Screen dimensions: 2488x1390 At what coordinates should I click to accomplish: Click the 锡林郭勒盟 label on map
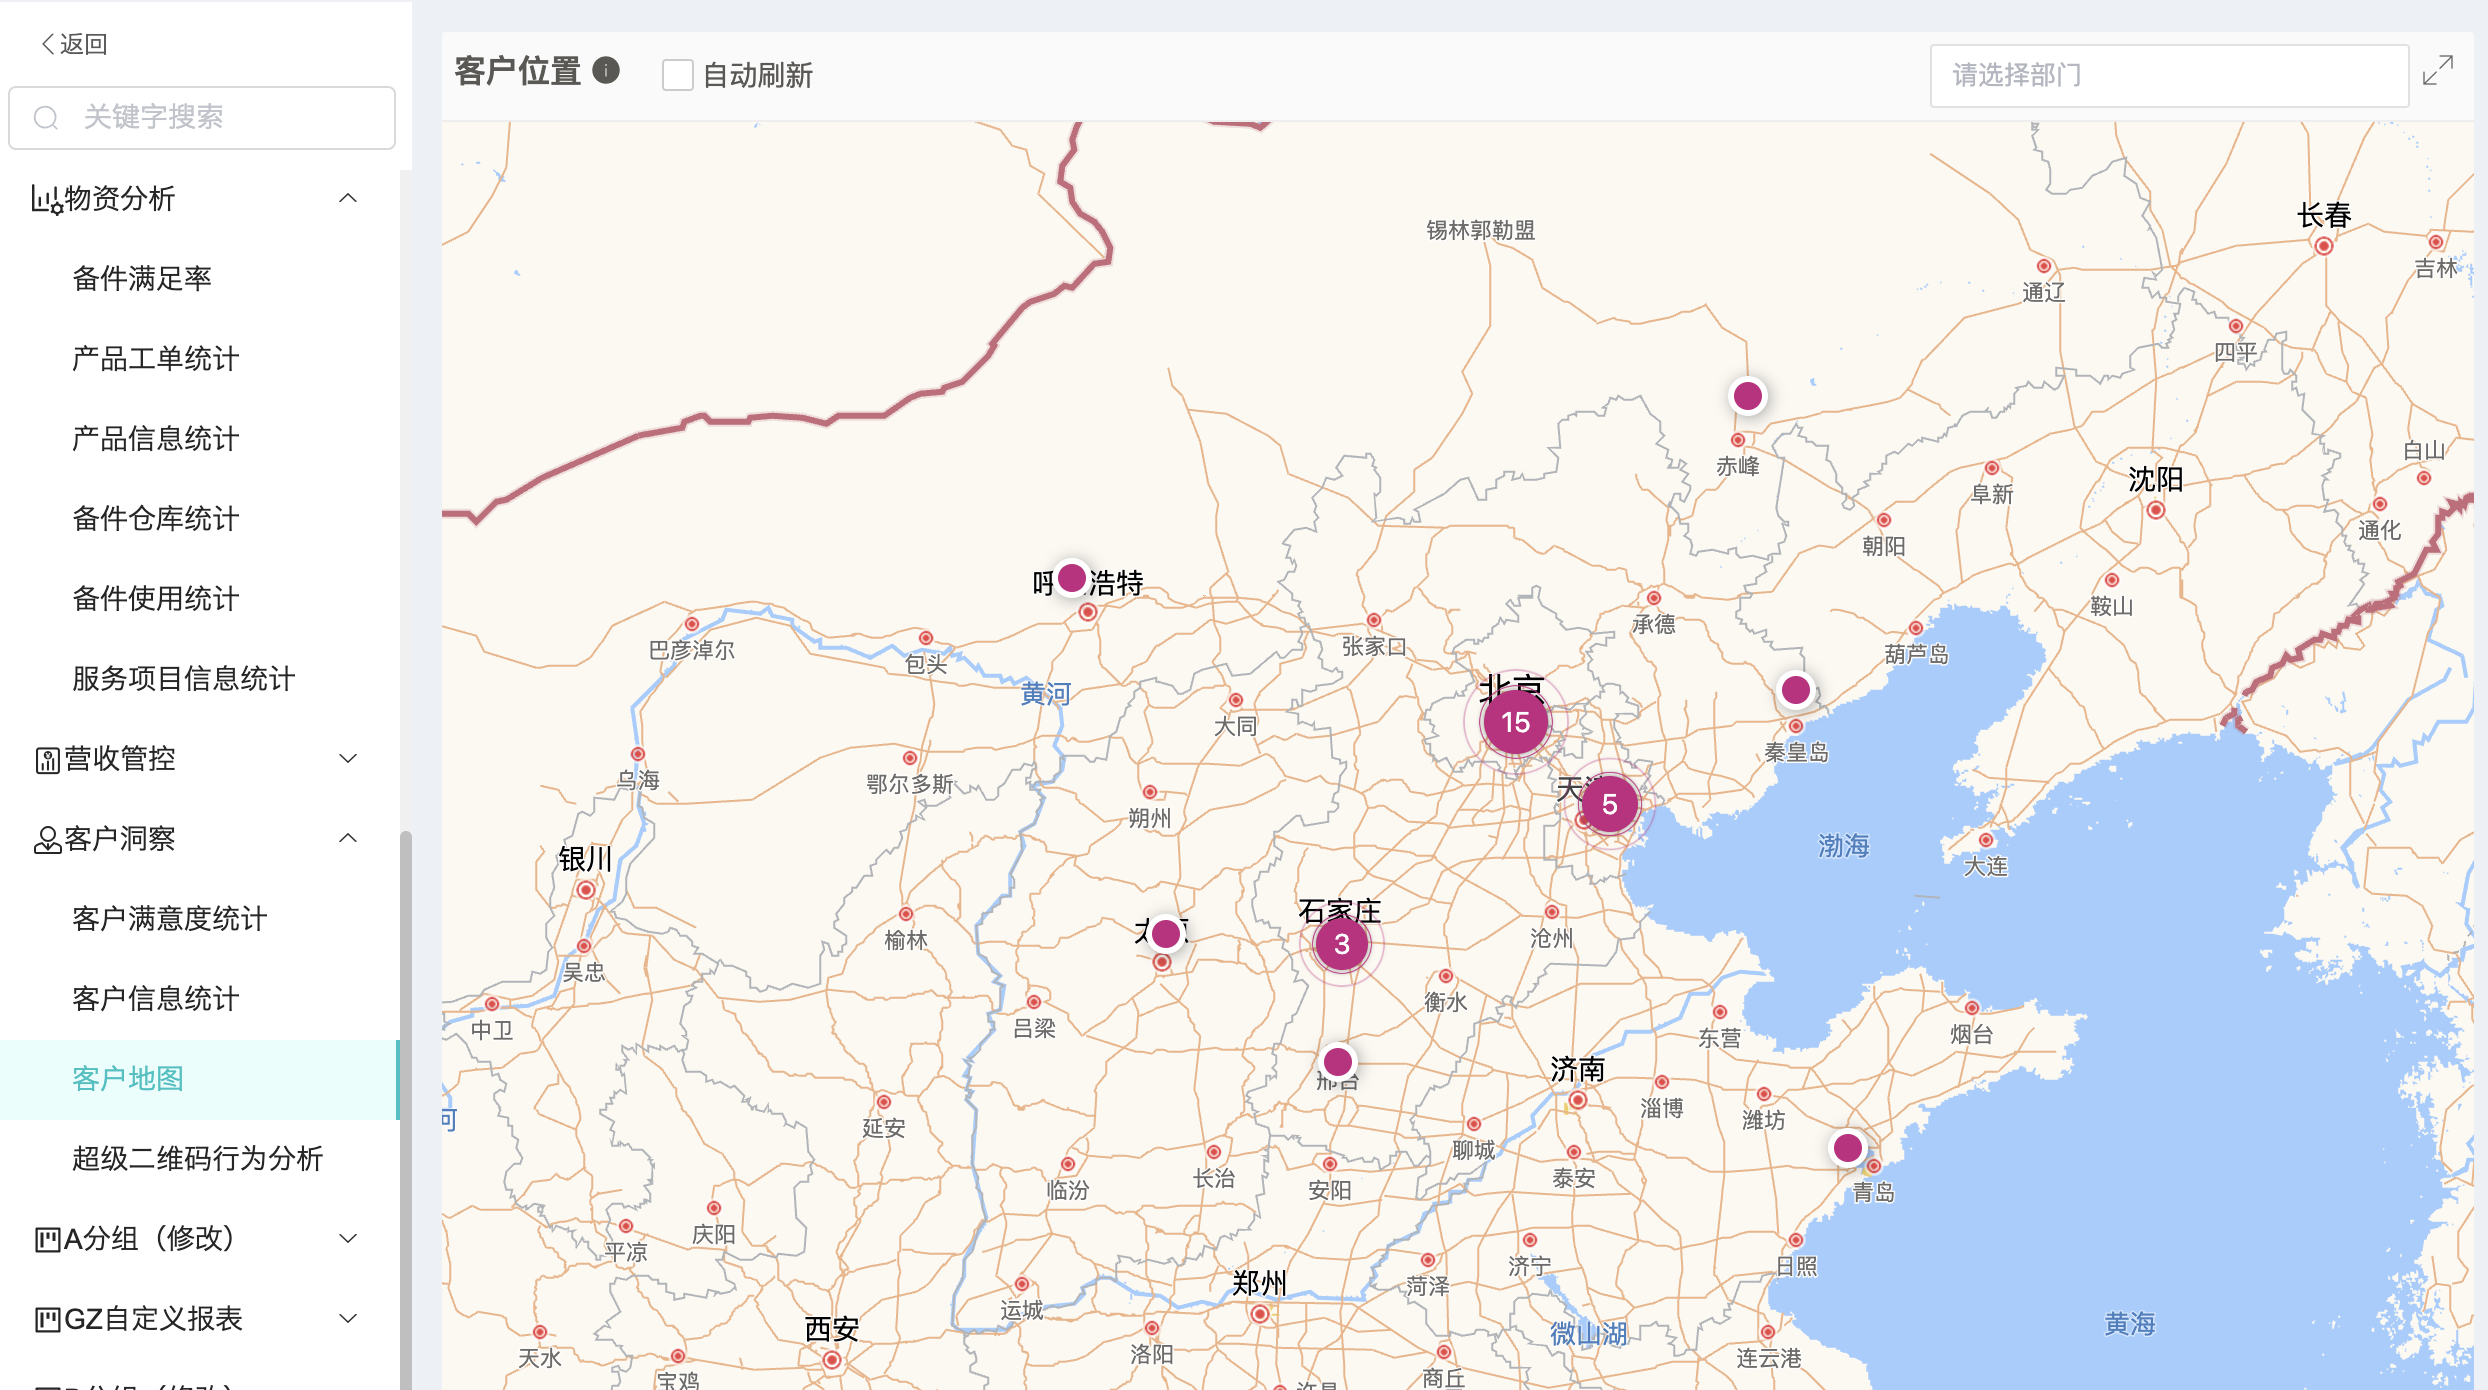click(1481, 230)
